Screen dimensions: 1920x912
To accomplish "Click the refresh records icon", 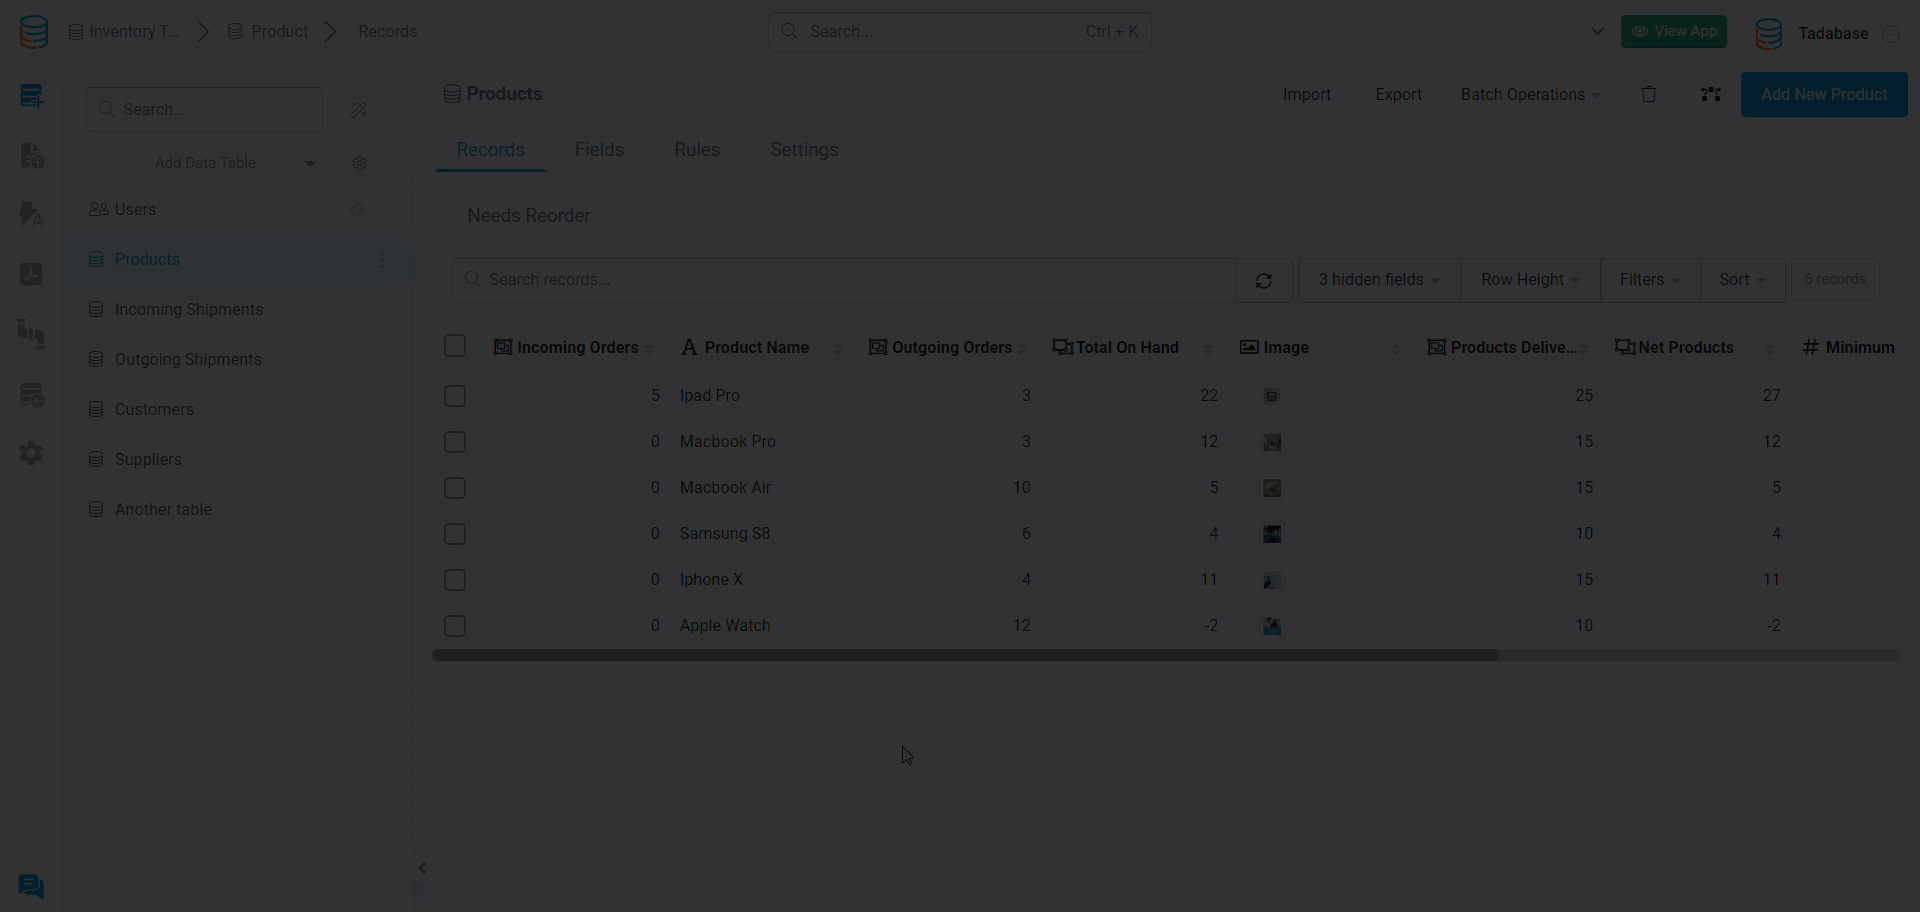I will point(1264,281).
